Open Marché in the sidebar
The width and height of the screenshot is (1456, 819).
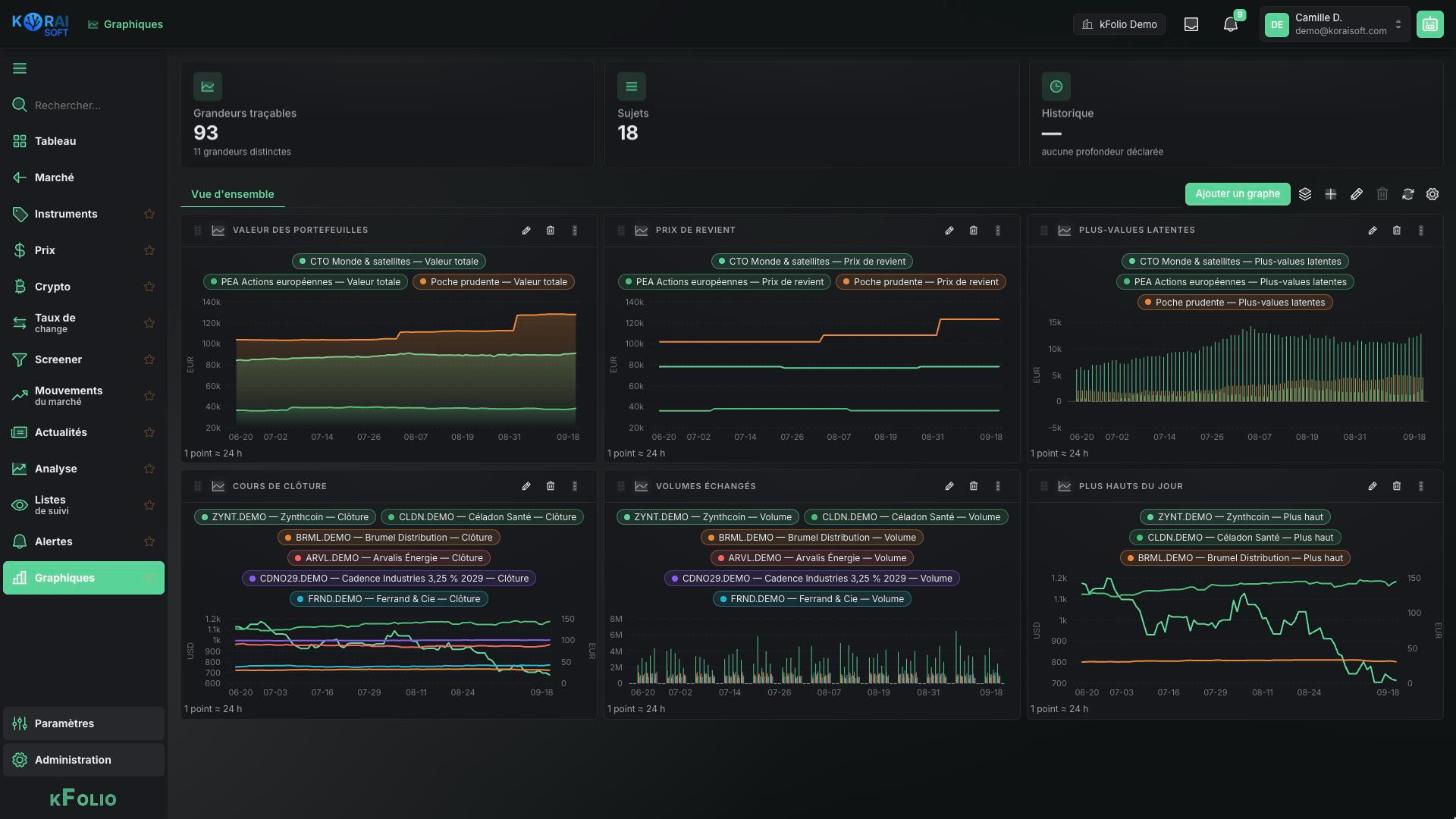click(84, 178)
